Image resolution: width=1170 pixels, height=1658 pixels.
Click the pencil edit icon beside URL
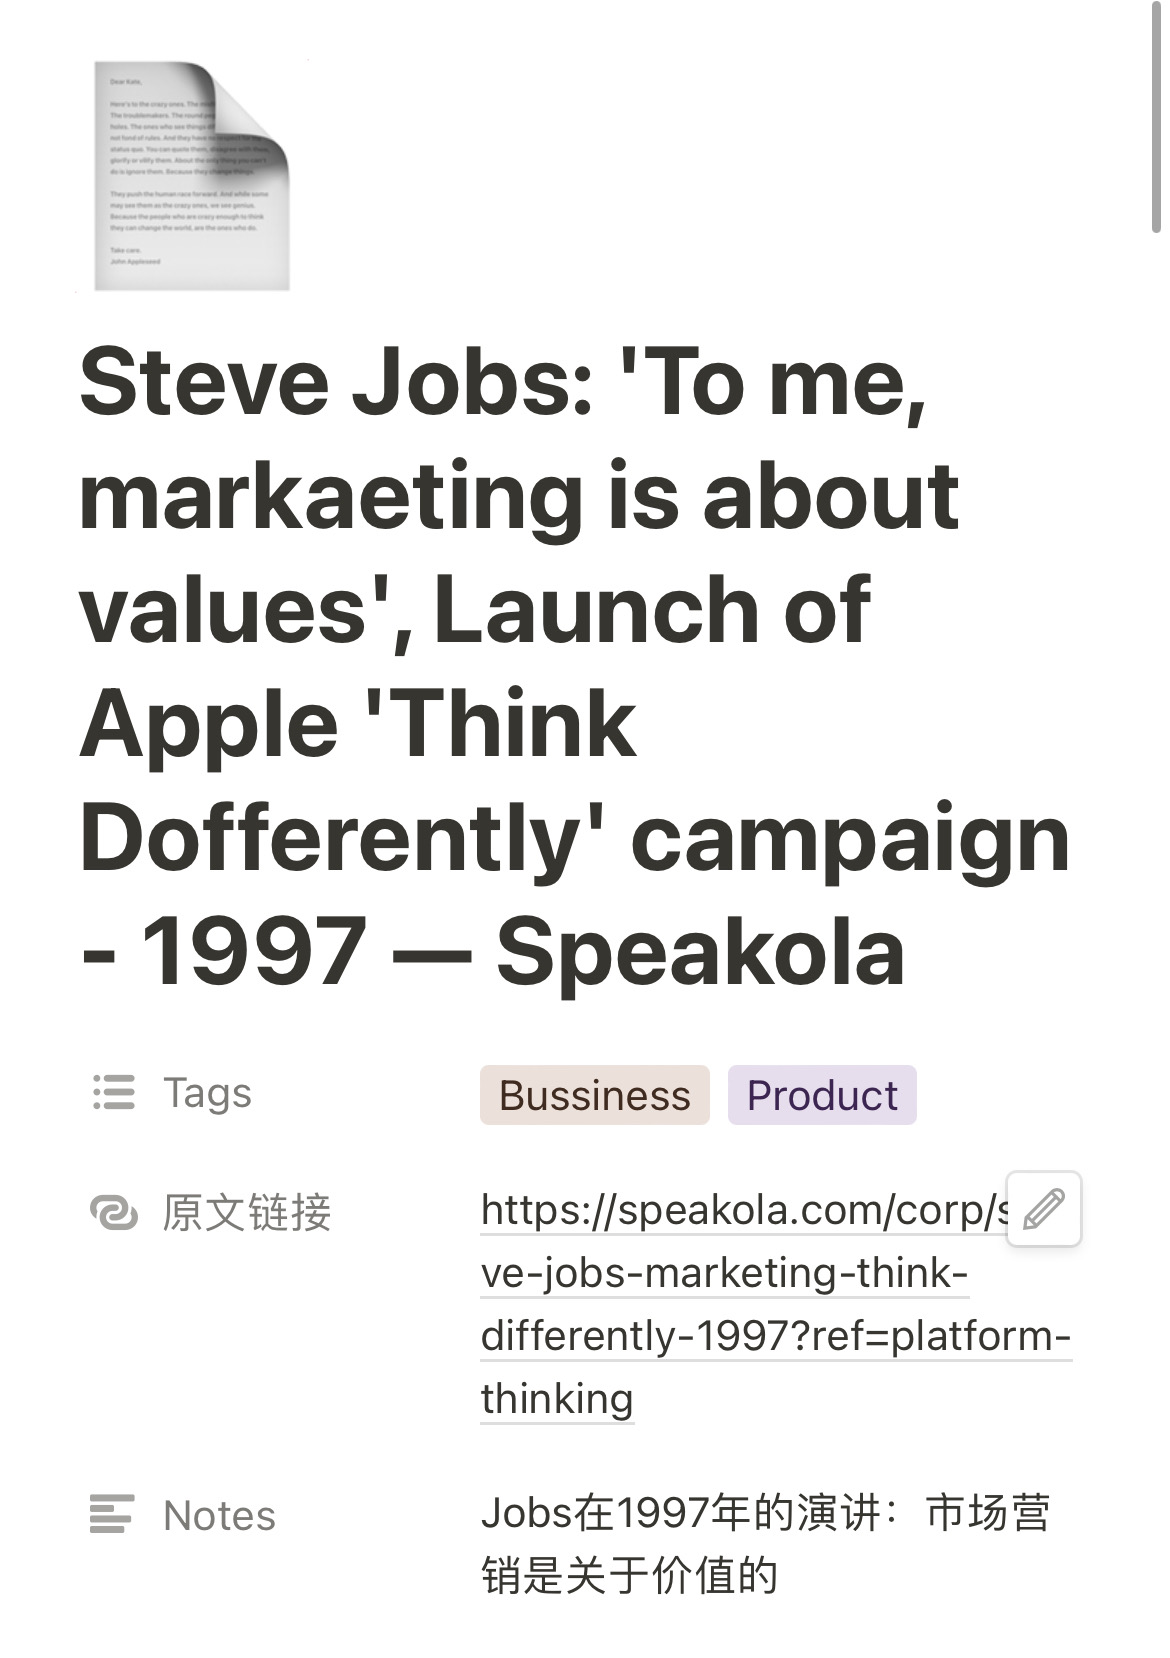1043,1208
